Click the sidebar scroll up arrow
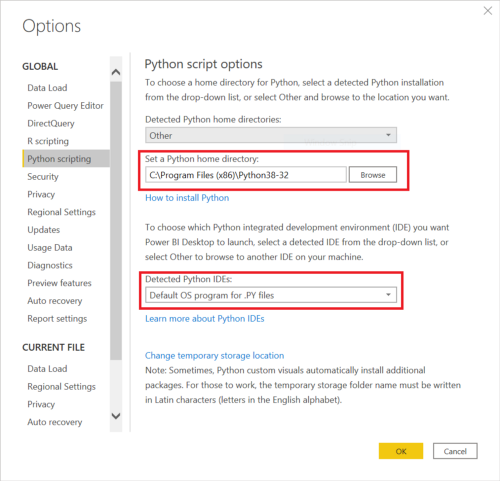 (x=116, y=72)
